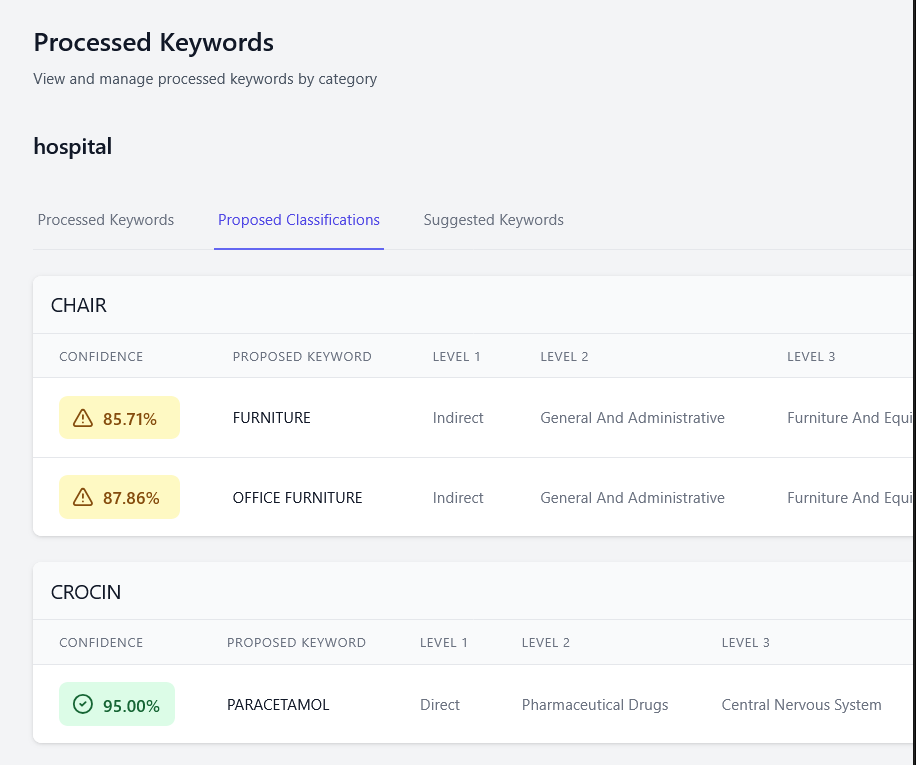Image resolution: width=916 pixels, height=765 pixels.
Task: Click warning triangle icon beside 87.86%
Action: click(83, 497)
